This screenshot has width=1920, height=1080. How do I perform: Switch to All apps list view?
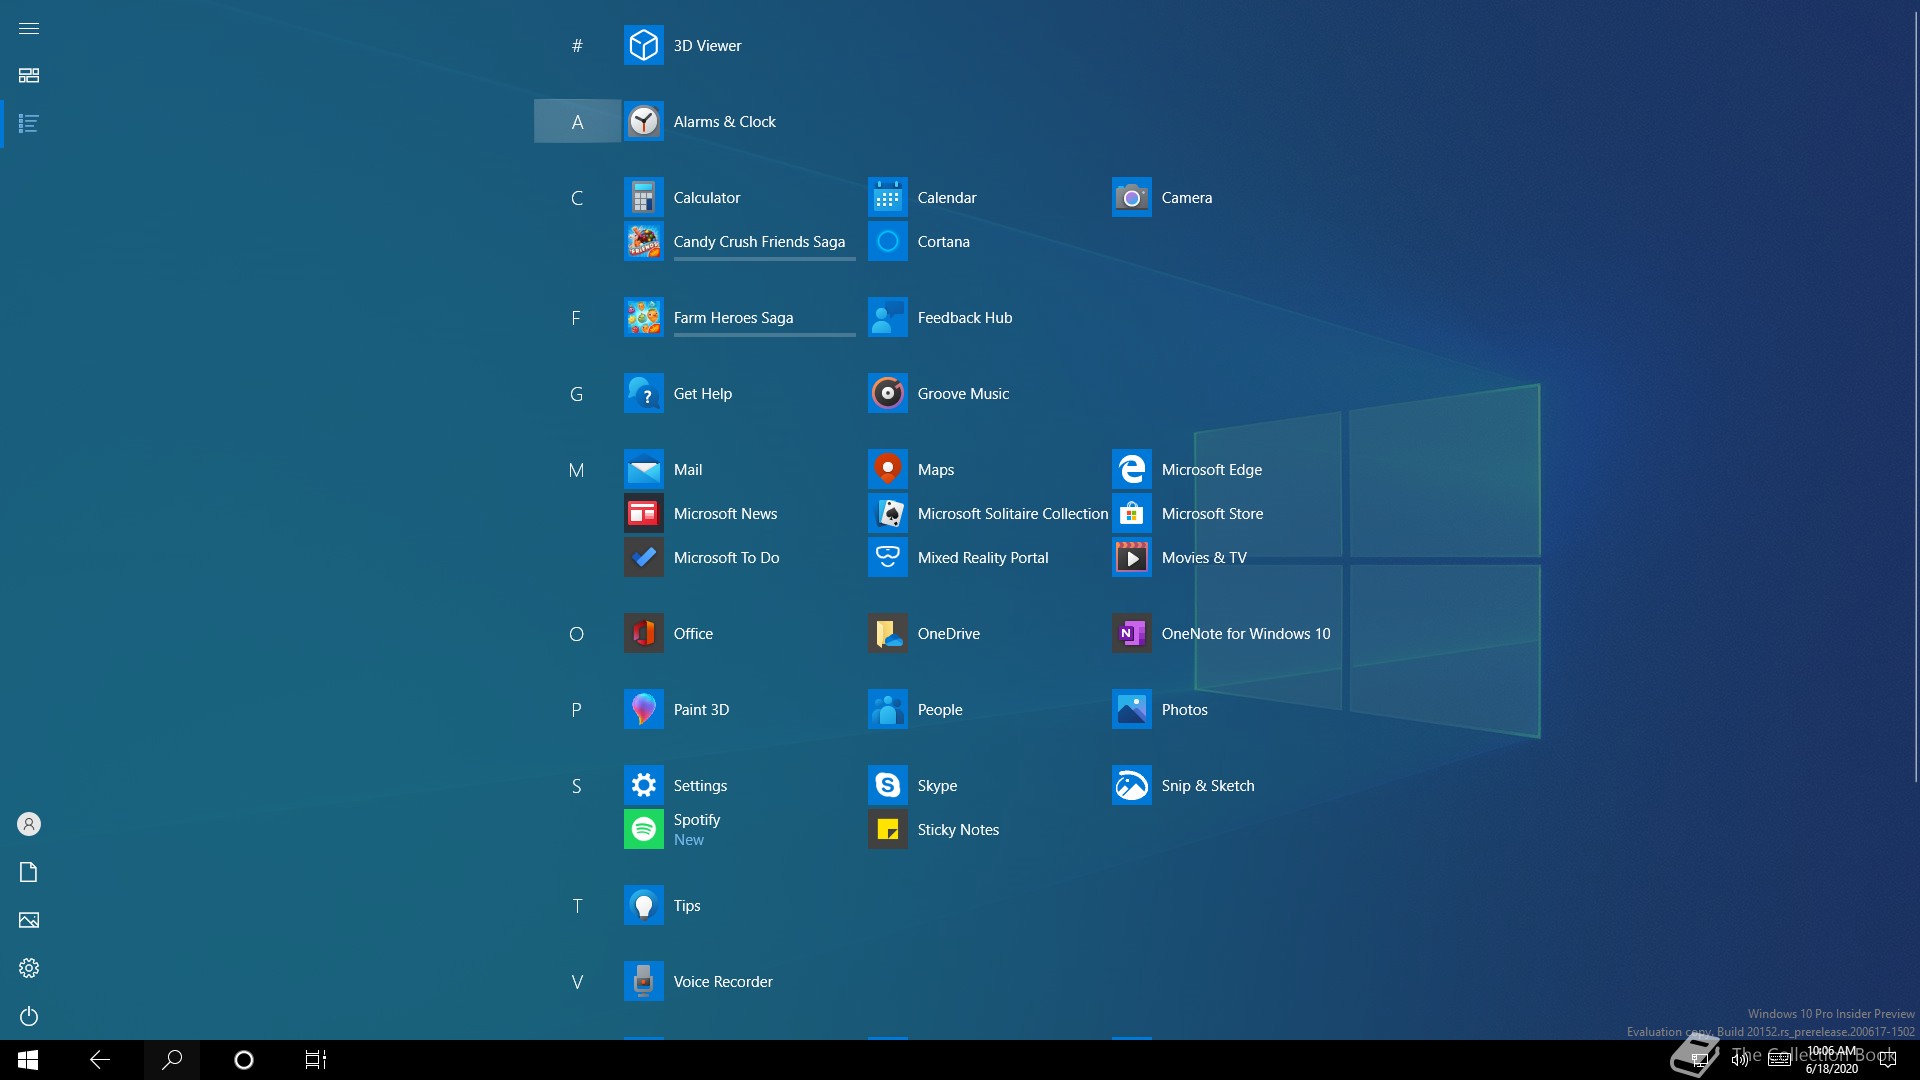tap(29, 124)
